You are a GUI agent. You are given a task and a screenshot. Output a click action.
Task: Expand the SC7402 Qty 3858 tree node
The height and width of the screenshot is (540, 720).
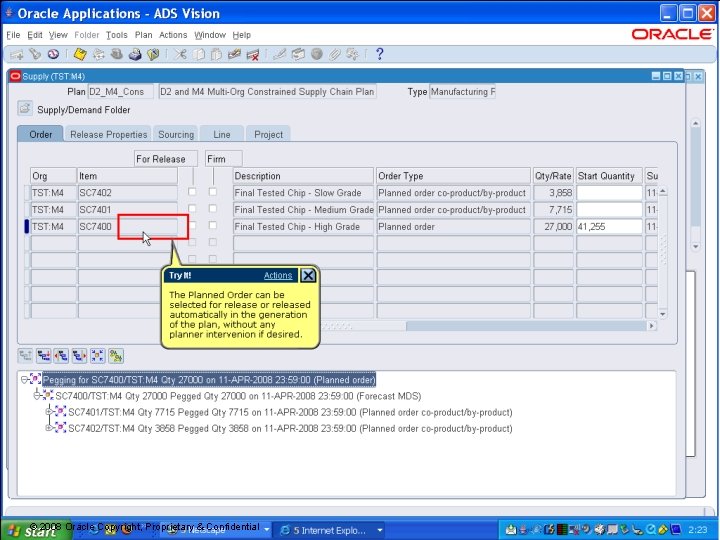[49, 428]
